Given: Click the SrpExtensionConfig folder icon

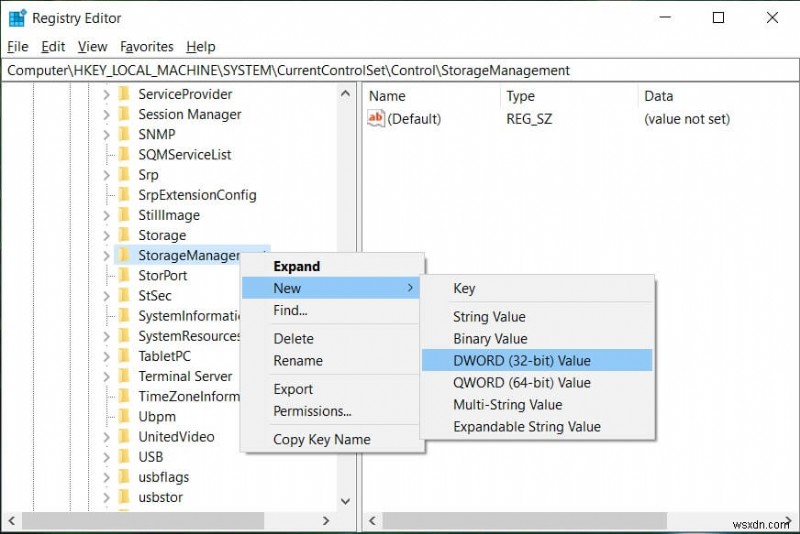Looking at the screenshot, I should (x=124, y=195).
